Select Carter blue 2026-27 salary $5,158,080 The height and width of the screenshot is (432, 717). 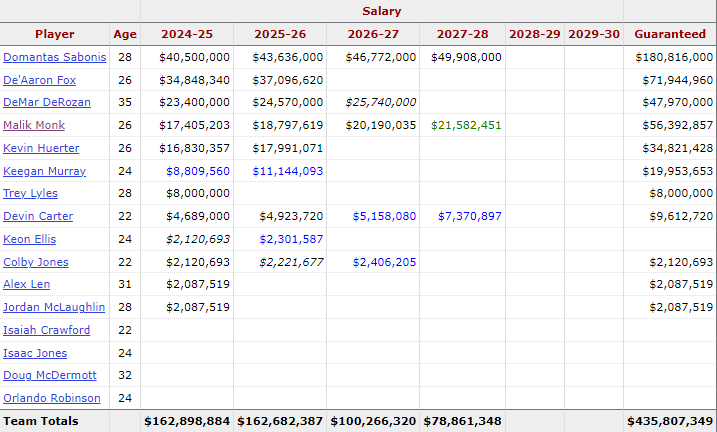pyautogui.click(x=384, y=216)
